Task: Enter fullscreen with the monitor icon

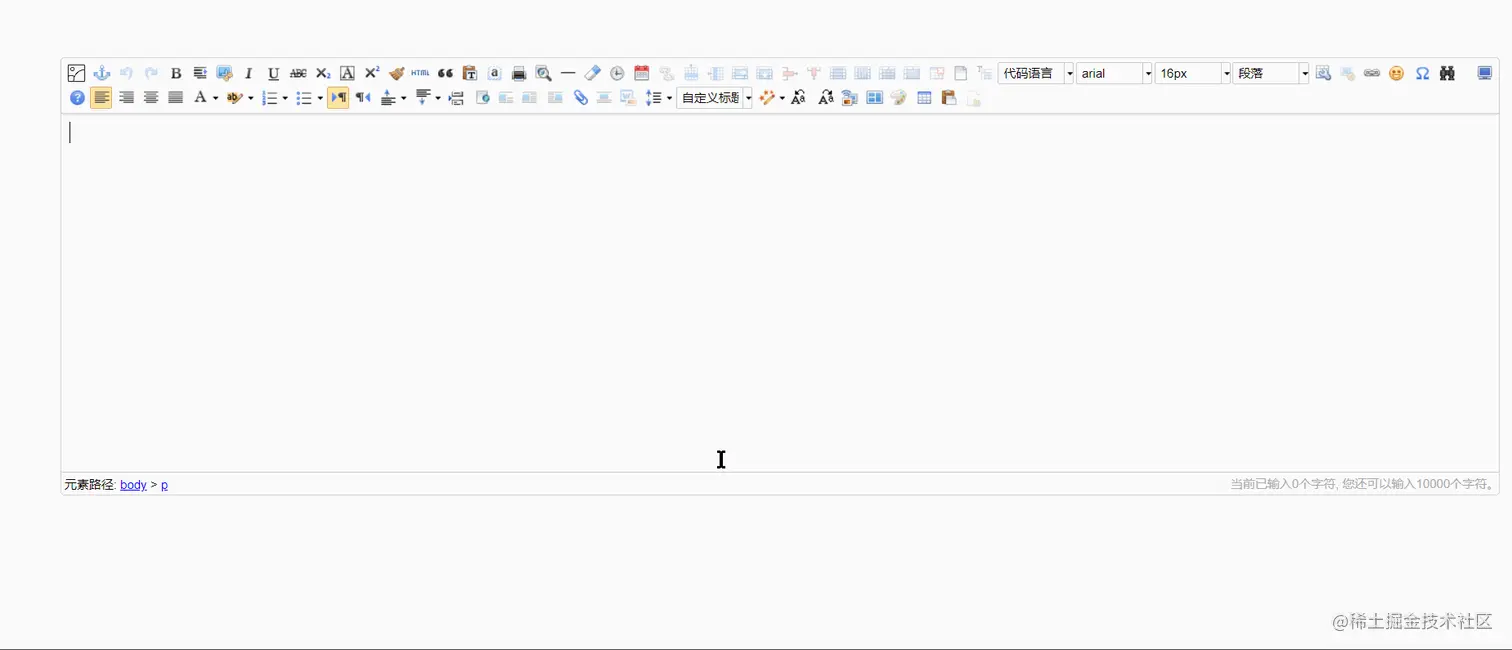Action: tap(1485, 73)
